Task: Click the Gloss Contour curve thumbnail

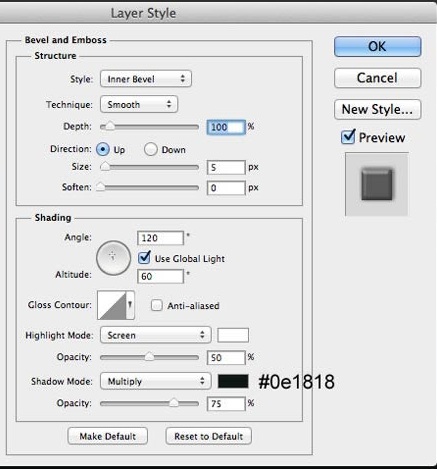Action: (112, 305)
